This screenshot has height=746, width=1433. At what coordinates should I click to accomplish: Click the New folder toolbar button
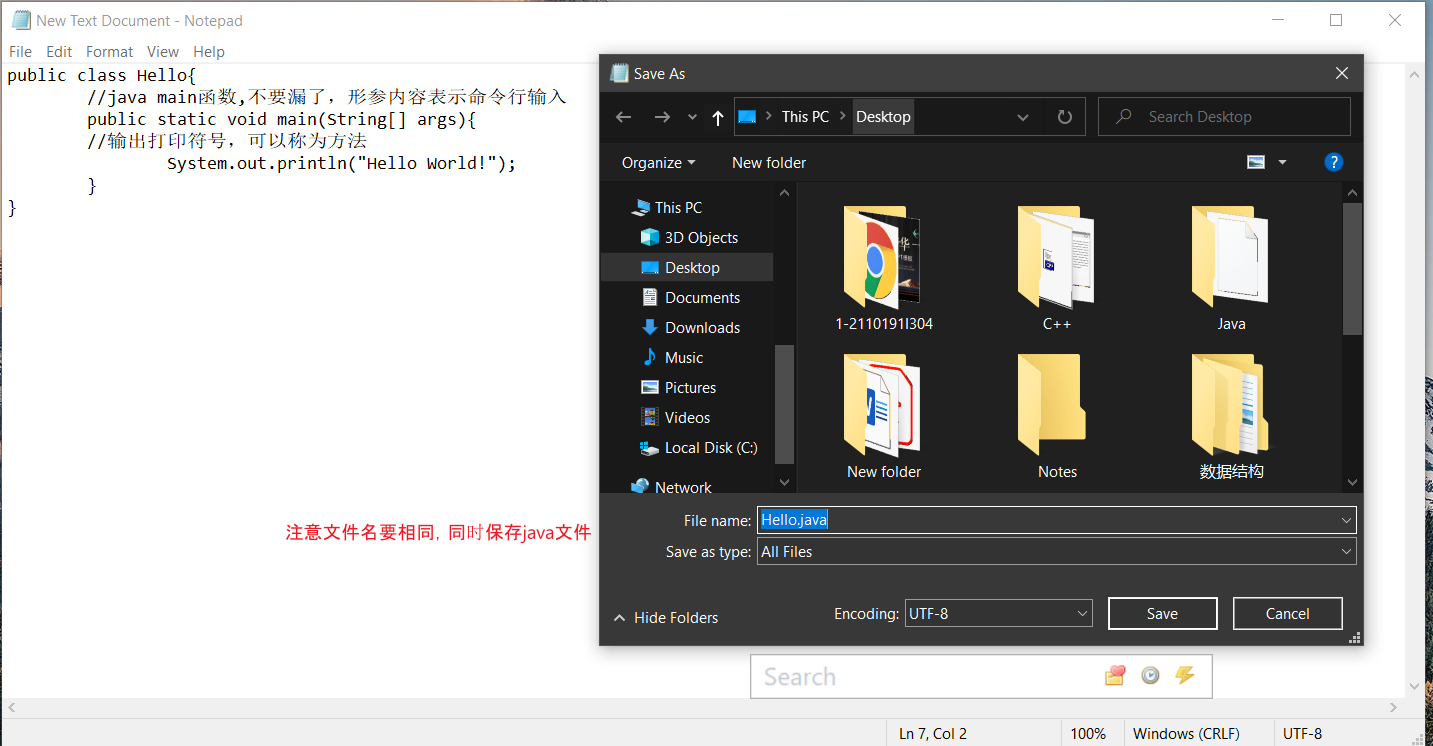click(769, 161)
